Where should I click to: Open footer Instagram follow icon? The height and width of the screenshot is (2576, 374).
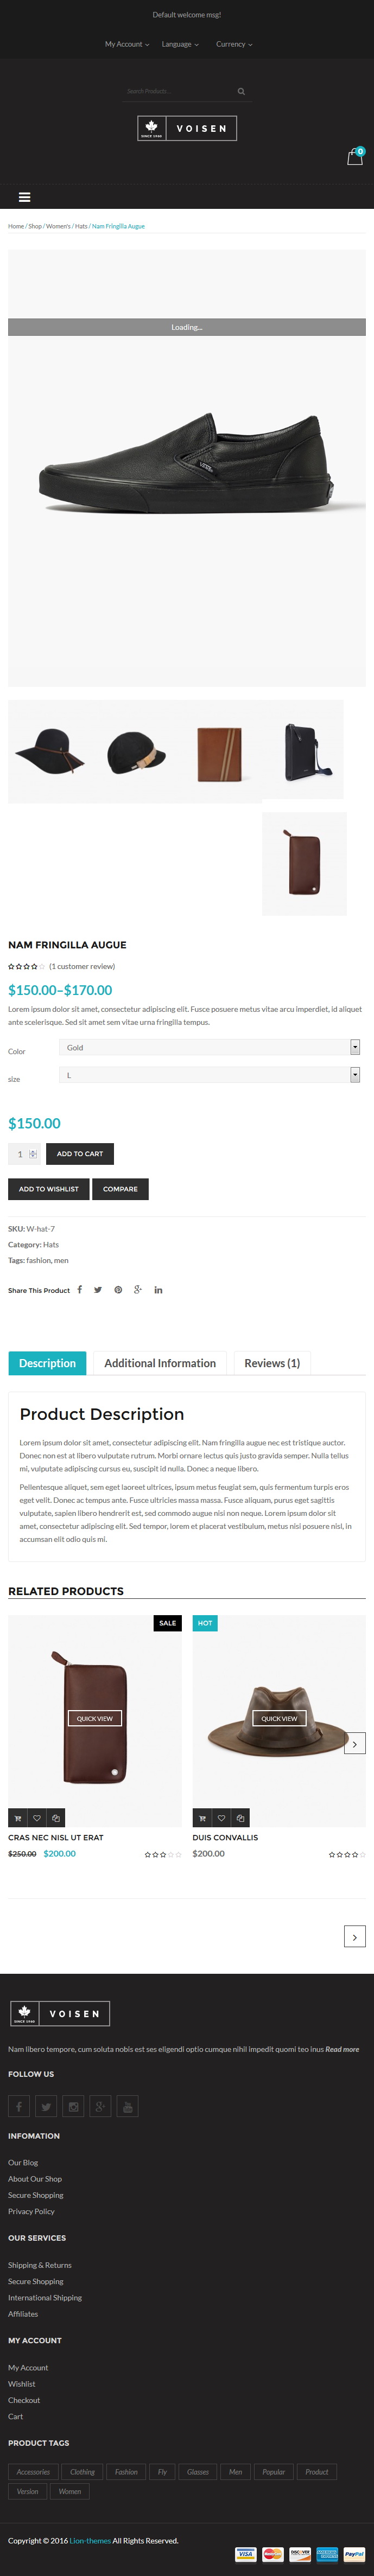tap(73, 2106)
